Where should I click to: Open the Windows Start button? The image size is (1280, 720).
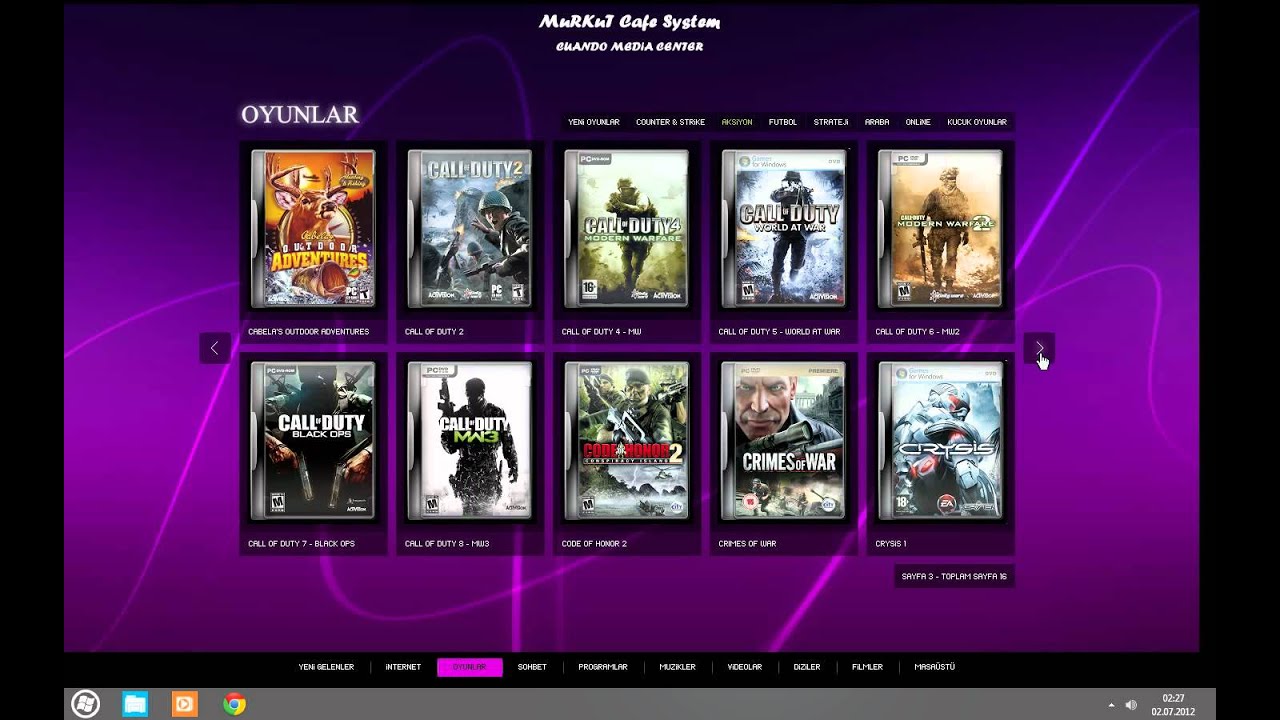point(85,704)
